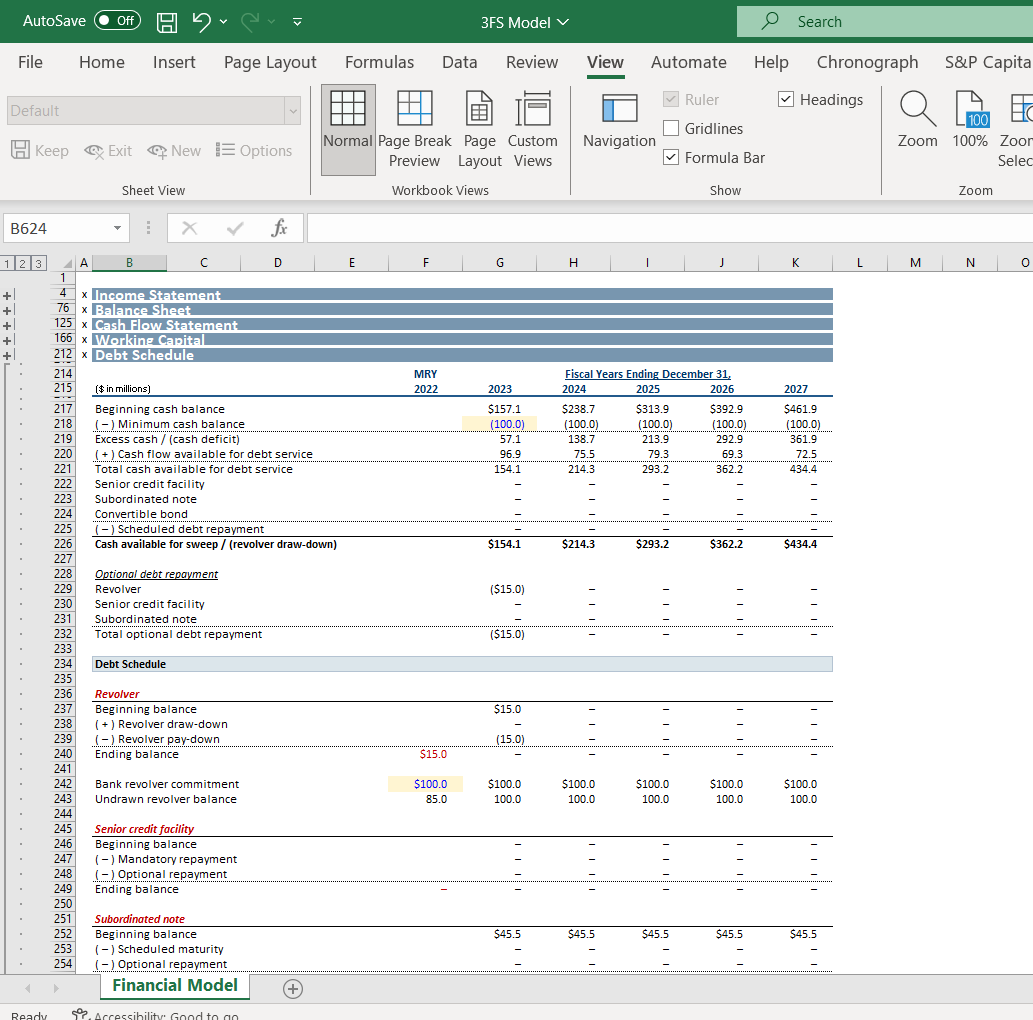Open Custom Views dialog
This screenshot has width=1033, height=1020.
pos(533,128)
